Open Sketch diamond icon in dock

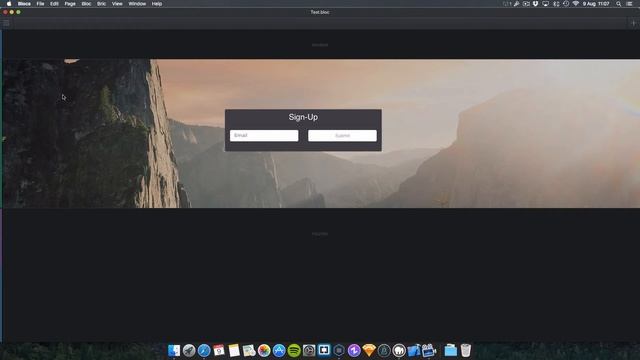point(369,350)
